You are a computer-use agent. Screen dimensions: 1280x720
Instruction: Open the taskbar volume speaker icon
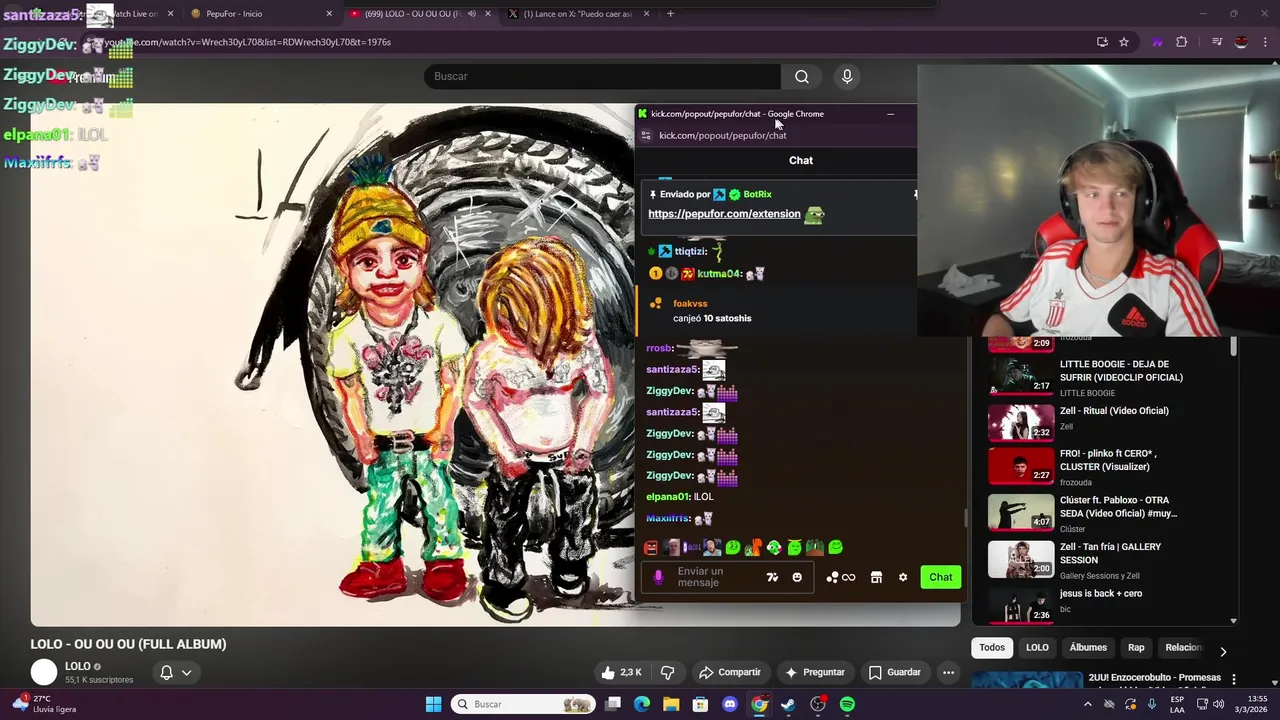[x=1218, y=705]
